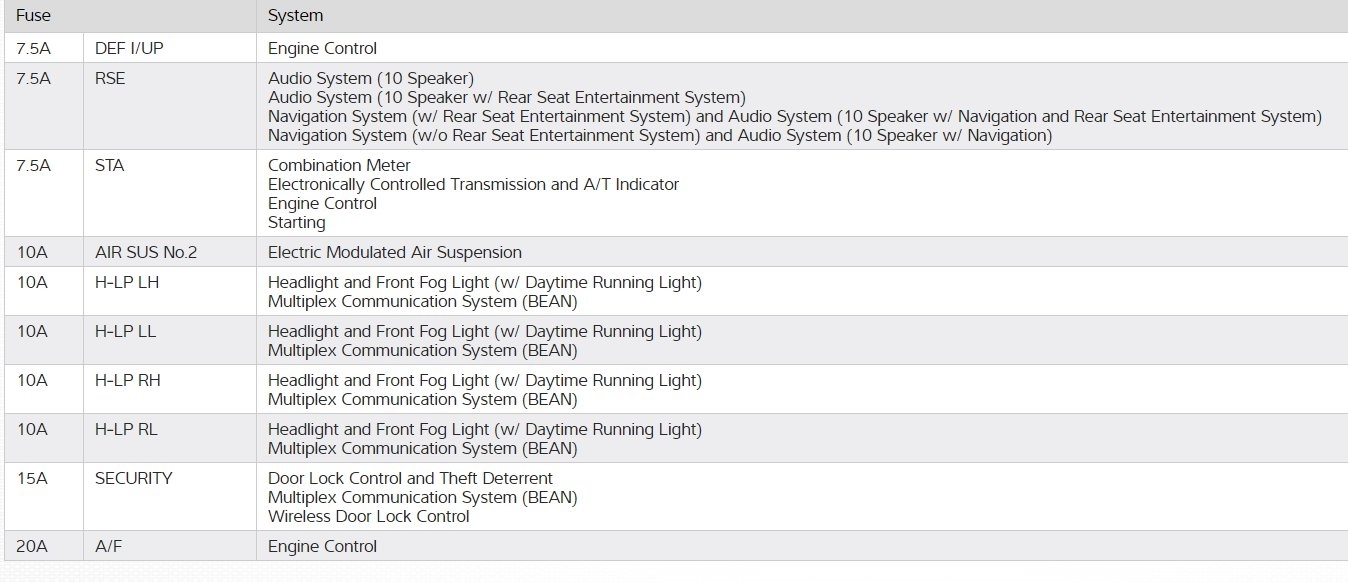Select Electric Modulated Air Suspension text
Viewport: 1348px width, 582px height.
pos(395,252)
